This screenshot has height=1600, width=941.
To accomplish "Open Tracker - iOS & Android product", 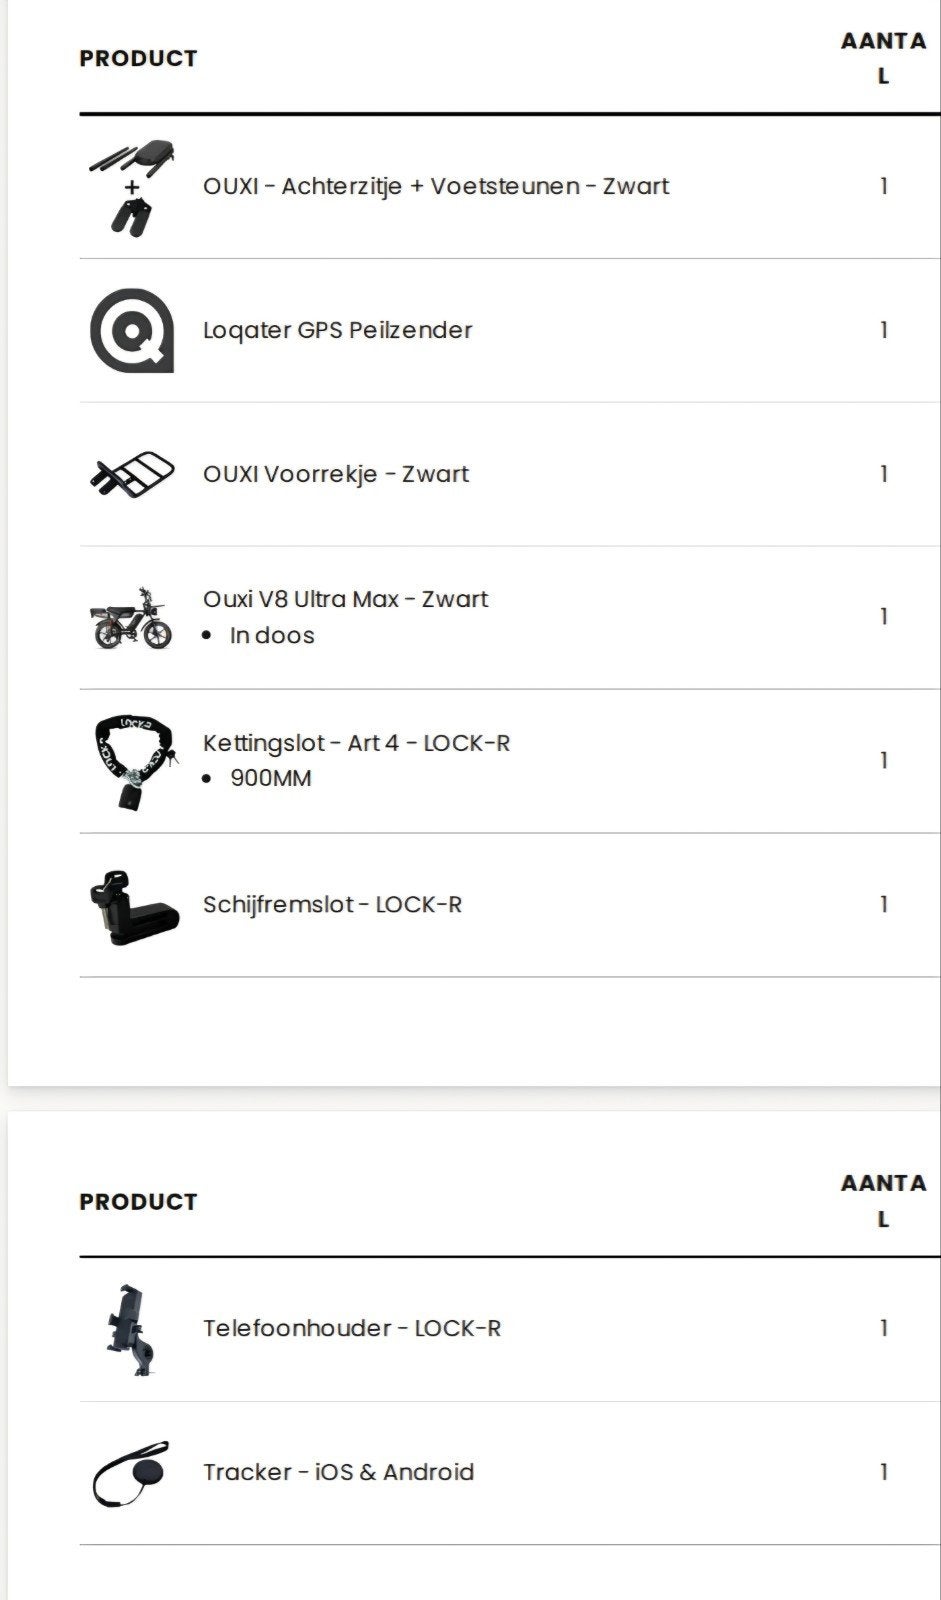I will coord(338,1472).
